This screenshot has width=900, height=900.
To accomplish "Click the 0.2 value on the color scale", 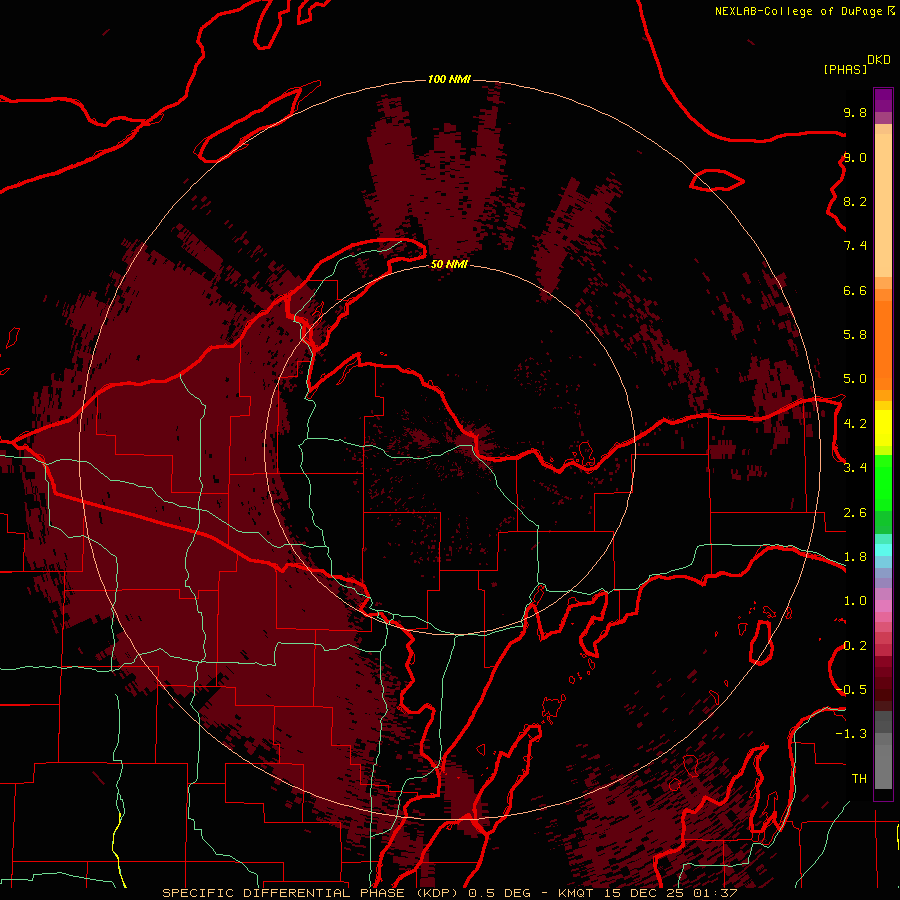I will pyautogui.click(x=855, y=646).
